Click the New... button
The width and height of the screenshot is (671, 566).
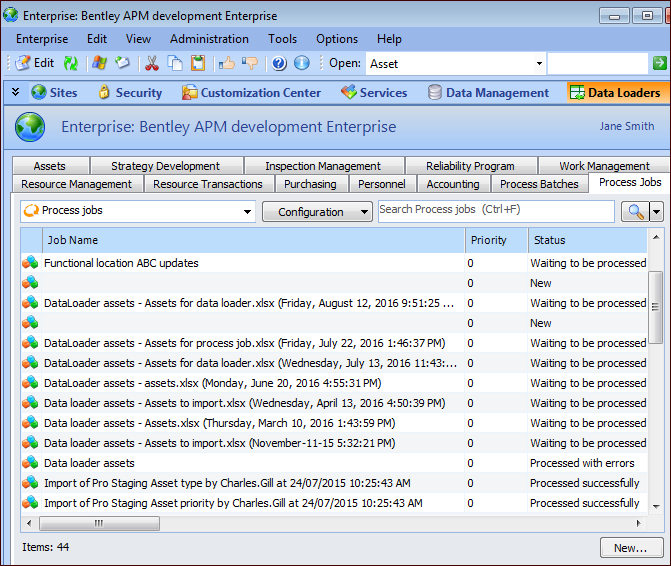point(630,548)
